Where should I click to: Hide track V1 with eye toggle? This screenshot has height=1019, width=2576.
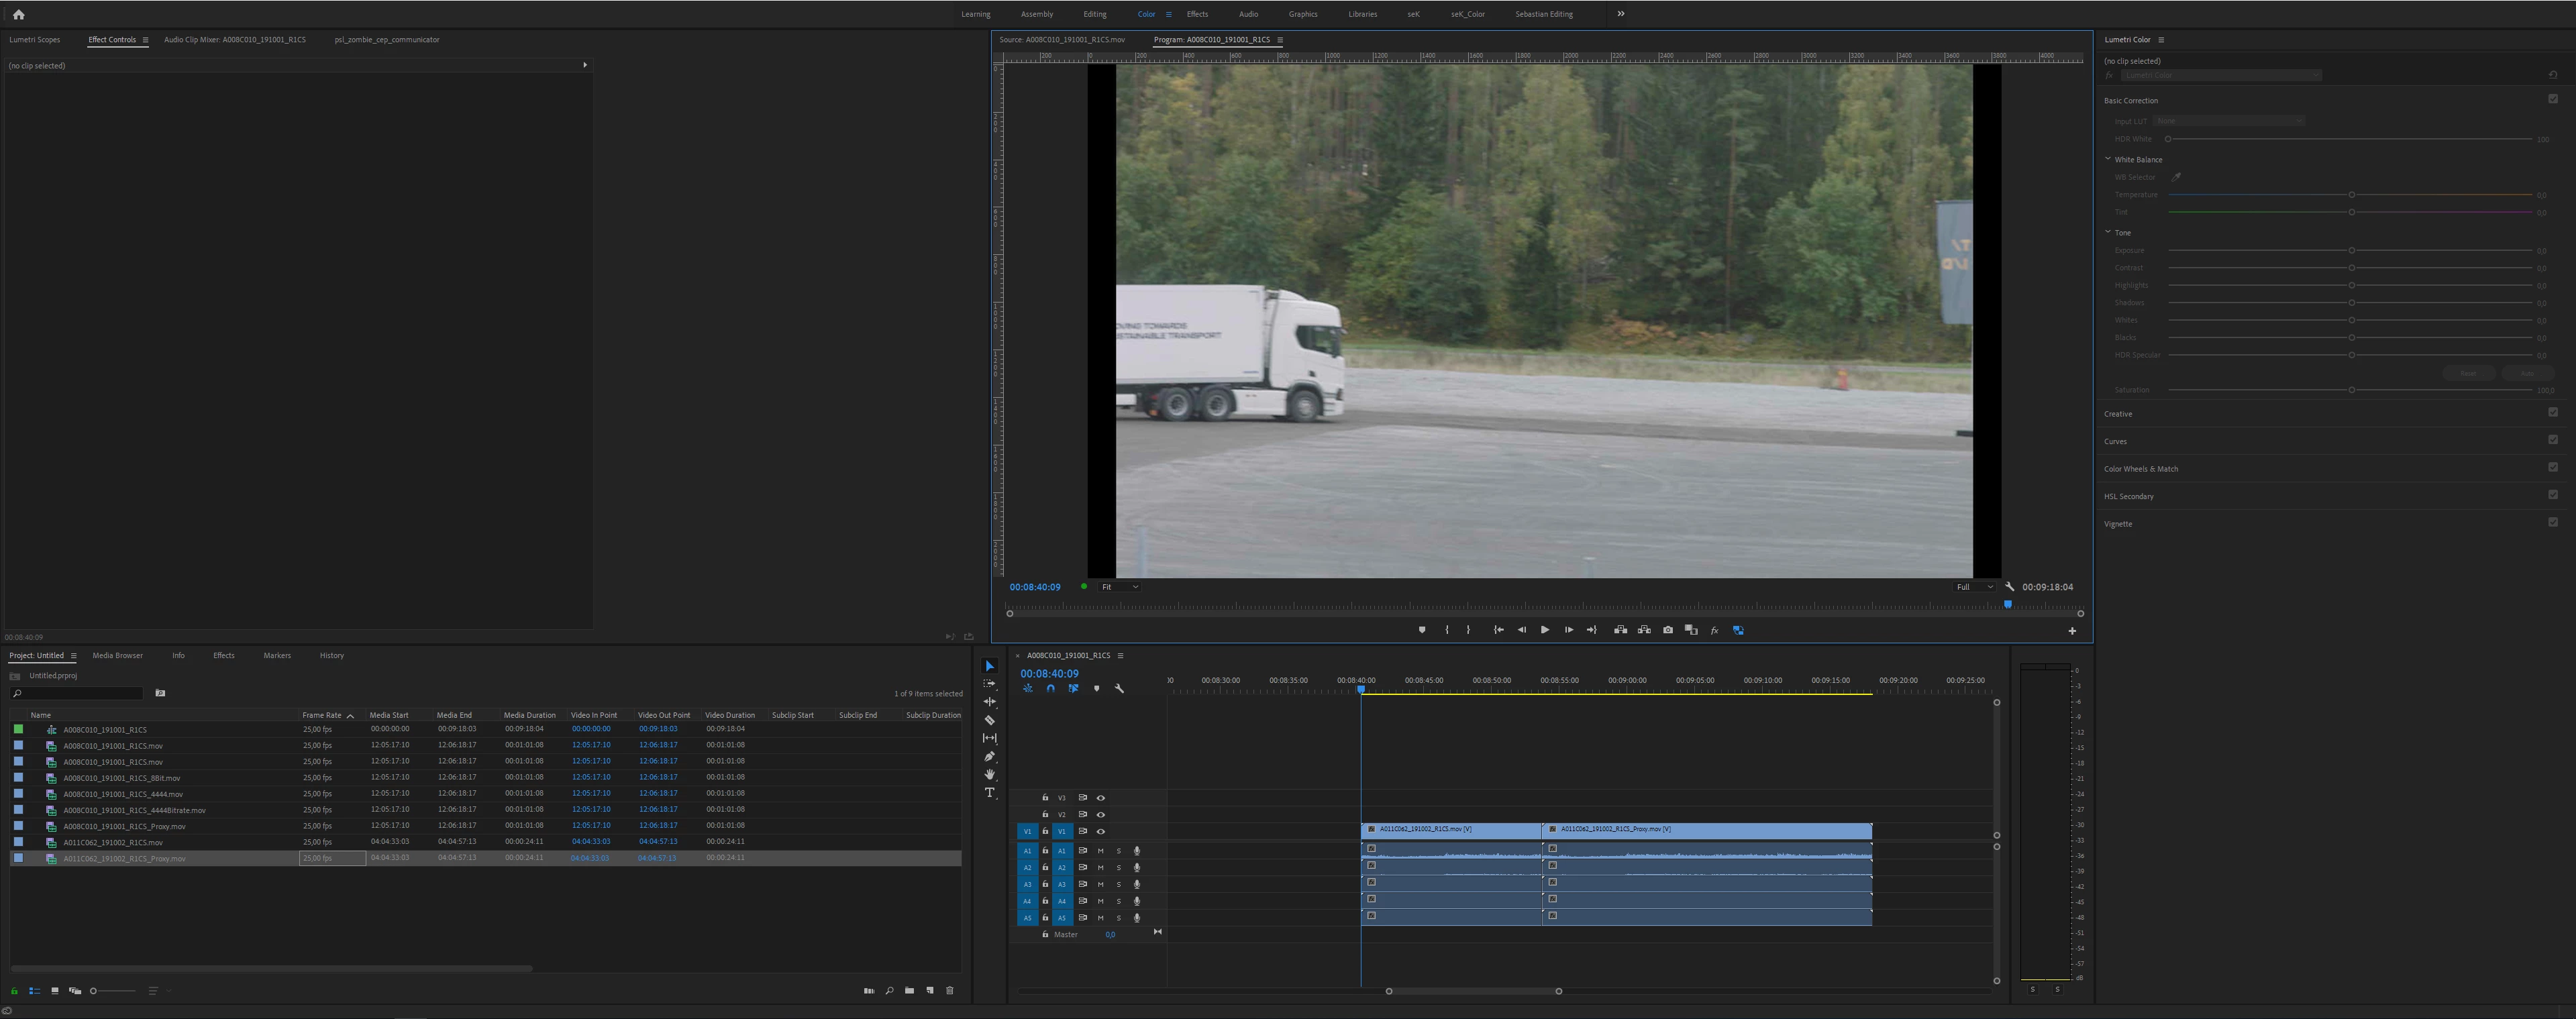pyautogui.click(x=1100, y=831)
